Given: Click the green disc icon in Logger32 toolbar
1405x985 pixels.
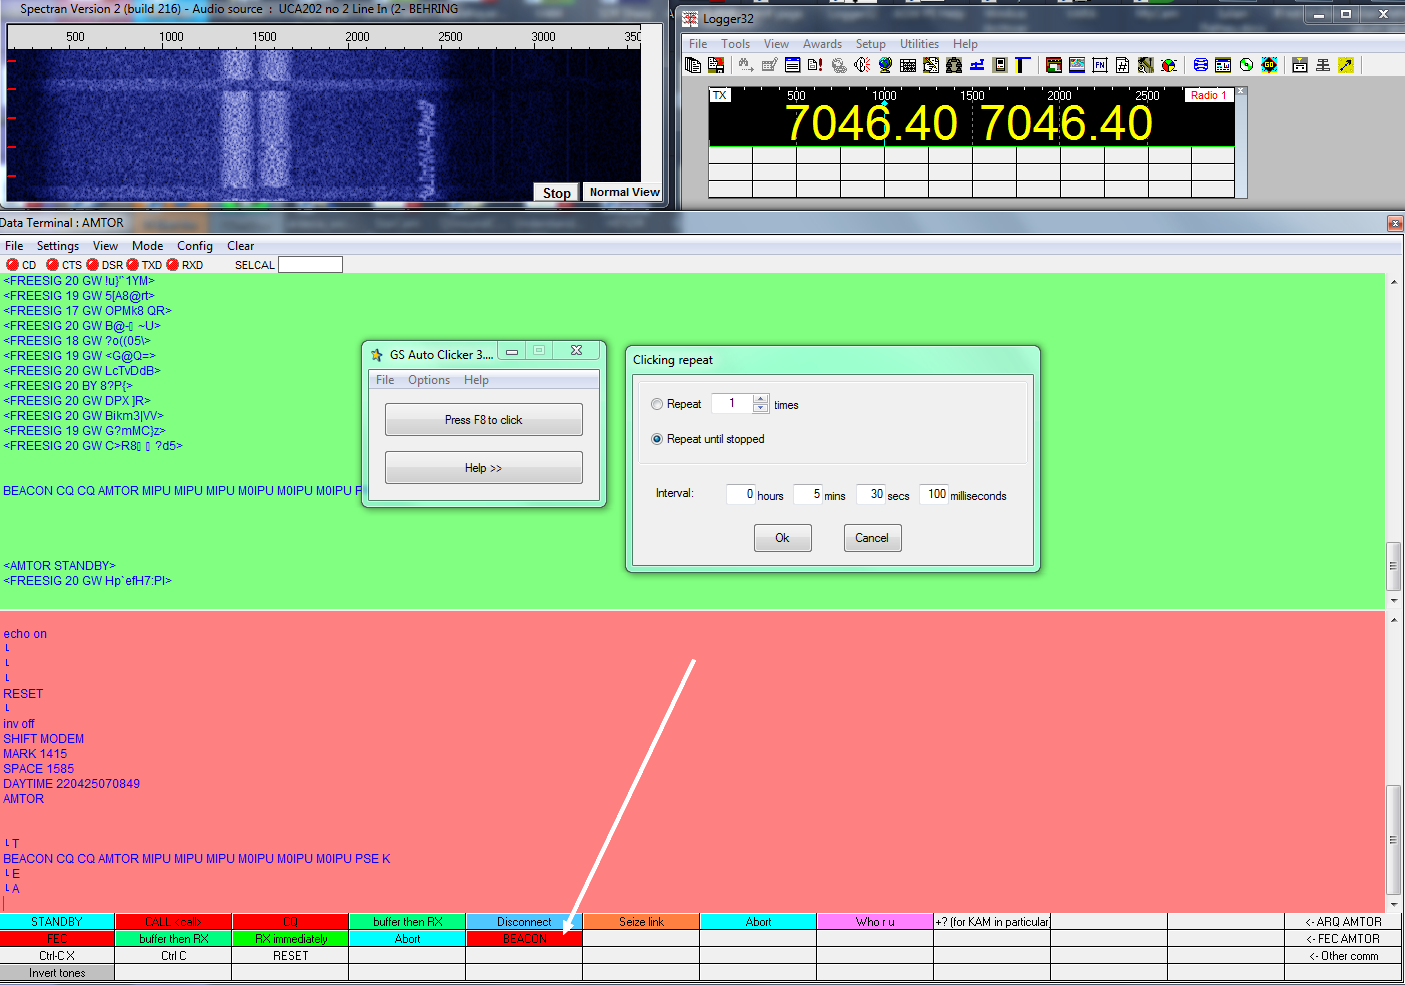Looking at the screenshot, I should point(1246,65).
